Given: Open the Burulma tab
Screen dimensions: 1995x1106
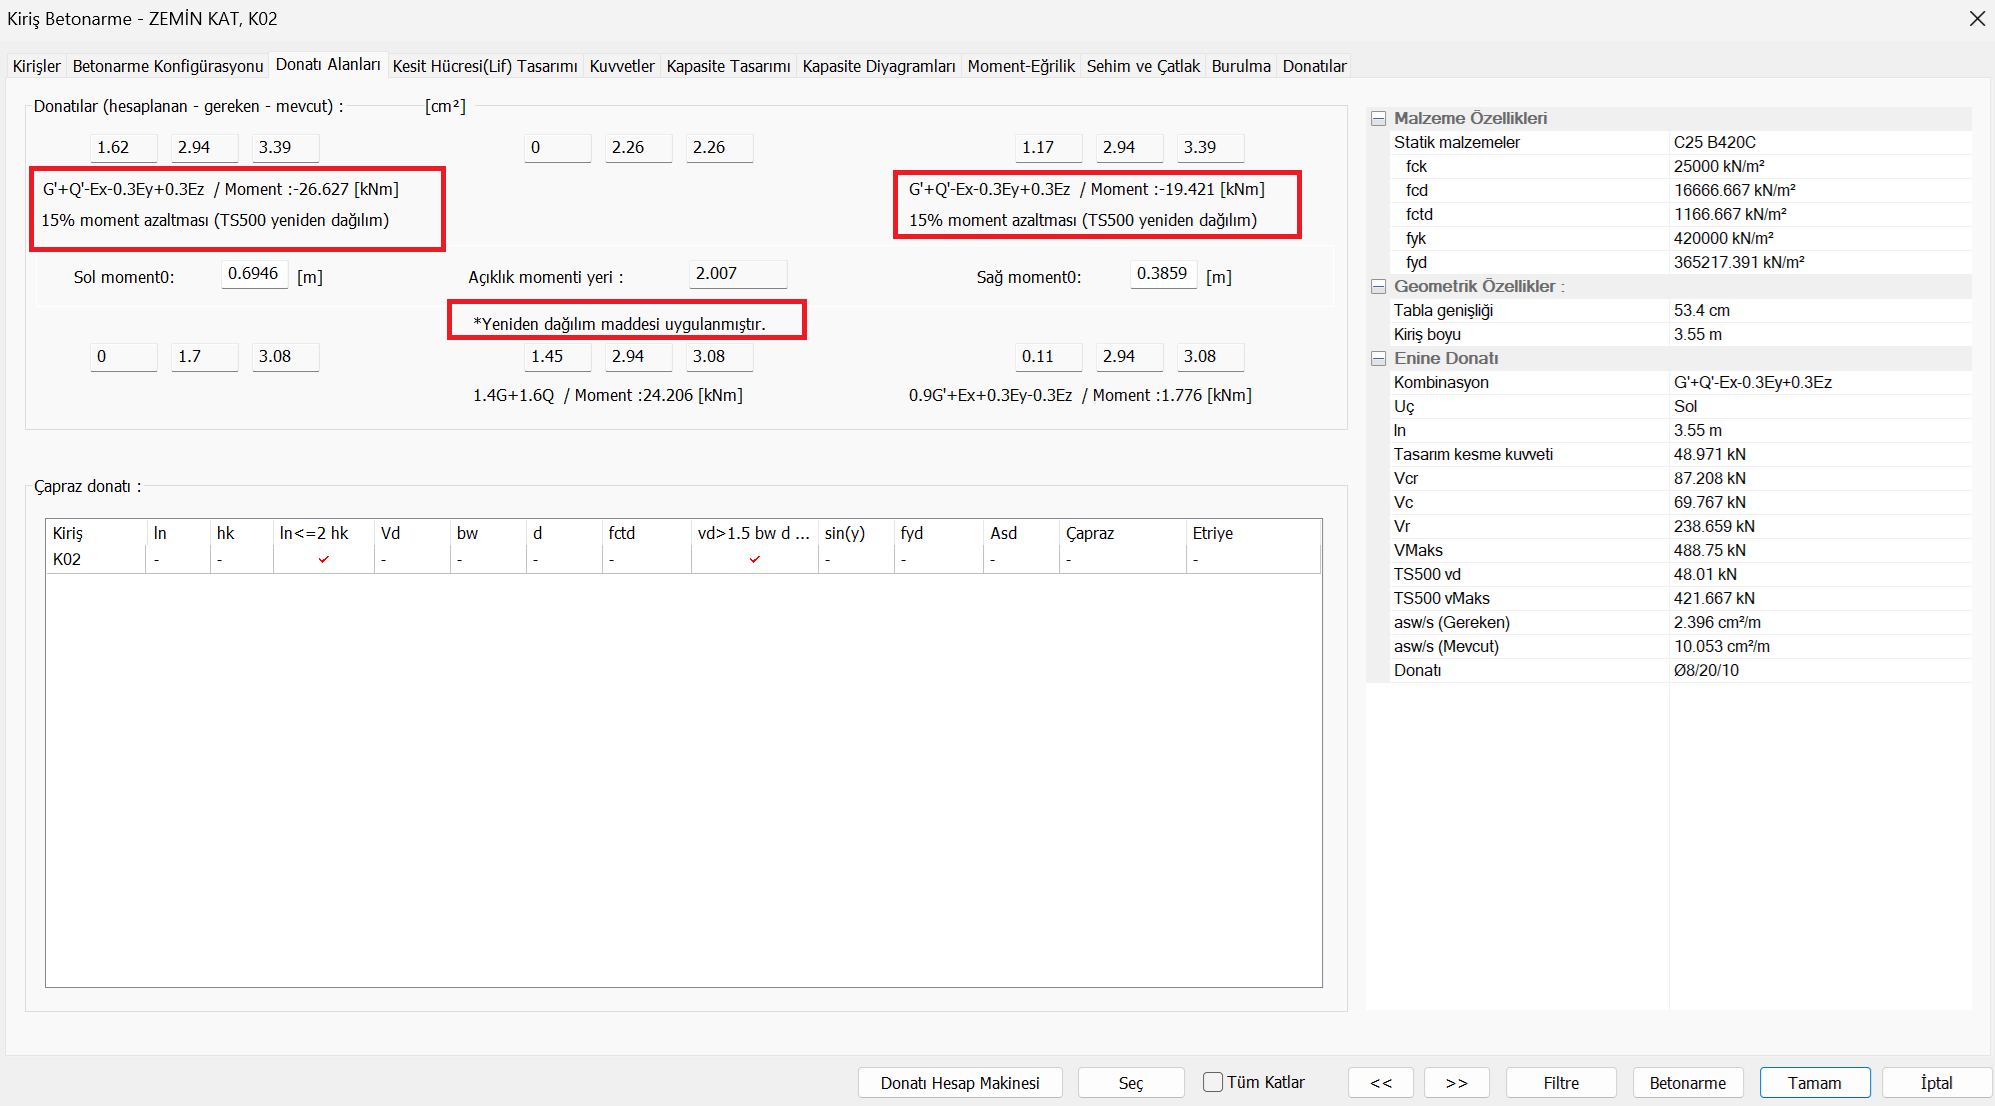Looking at the screenshot, I should pos(1240,66).
